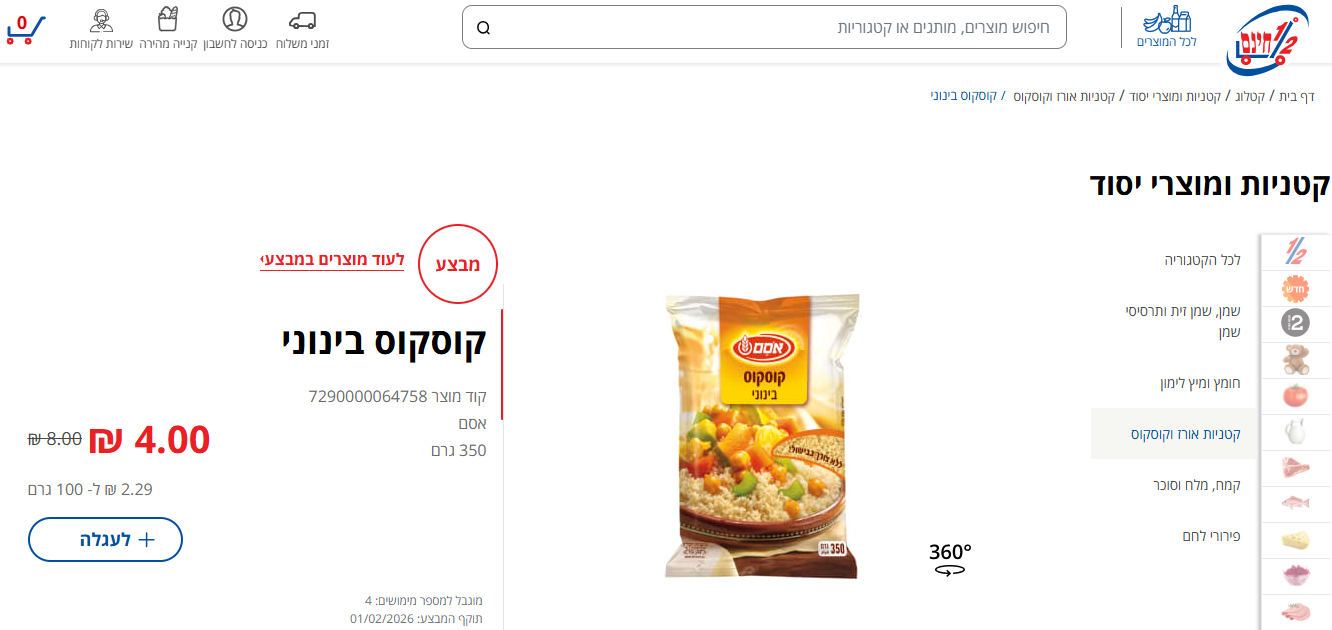Click 'קטלוג' breadcrumb link

pos(1248,96)
